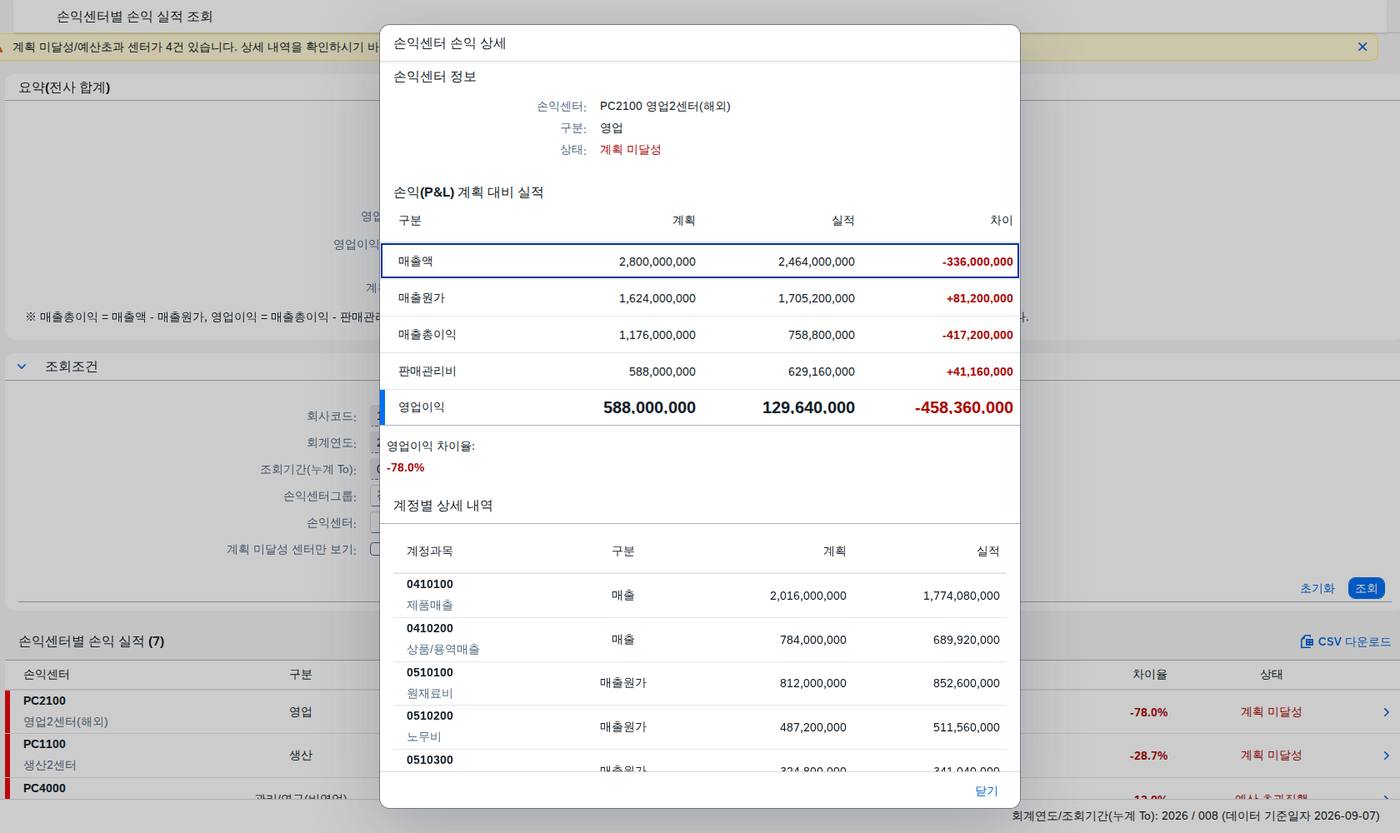
Task: Open the PC2100 row arrow
Action: pyautogui.click(x=1386, y=712)
